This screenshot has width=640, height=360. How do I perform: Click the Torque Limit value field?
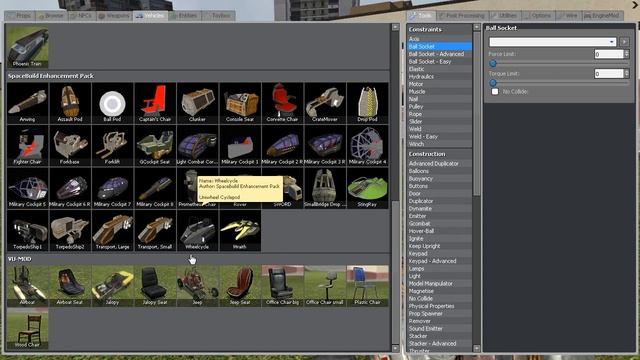pyautogui.click(x=609, y=73)
